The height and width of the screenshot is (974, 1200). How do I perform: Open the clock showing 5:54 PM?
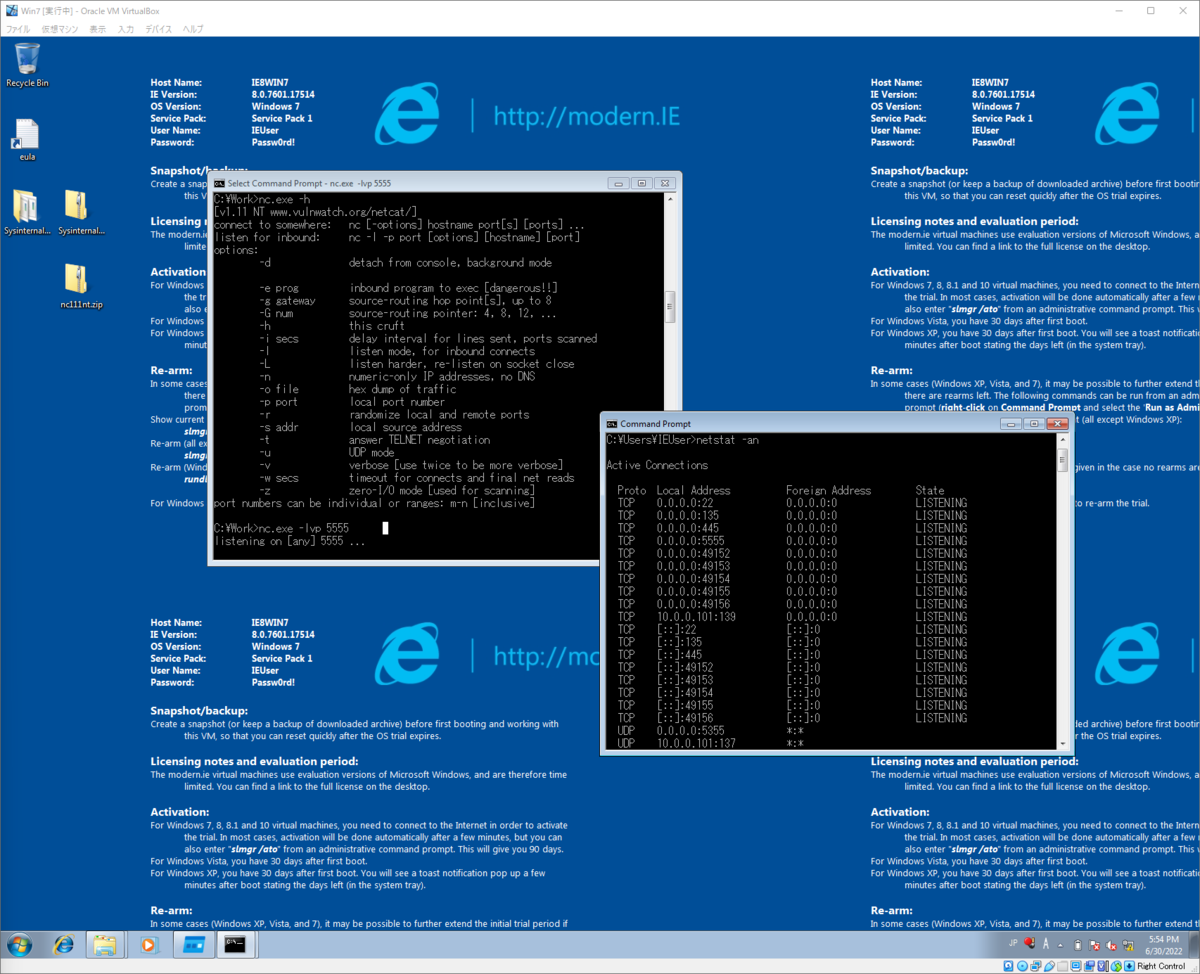point(1164,944)
